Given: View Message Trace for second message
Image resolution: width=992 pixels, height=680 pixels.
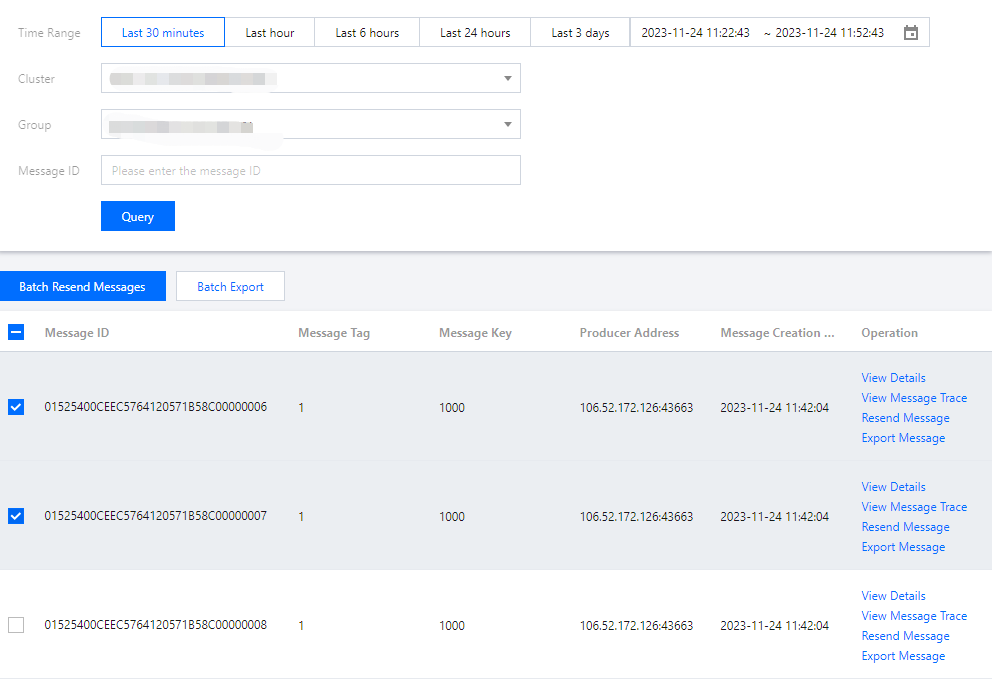Looking at the screenshot, I should click(914, 507).
